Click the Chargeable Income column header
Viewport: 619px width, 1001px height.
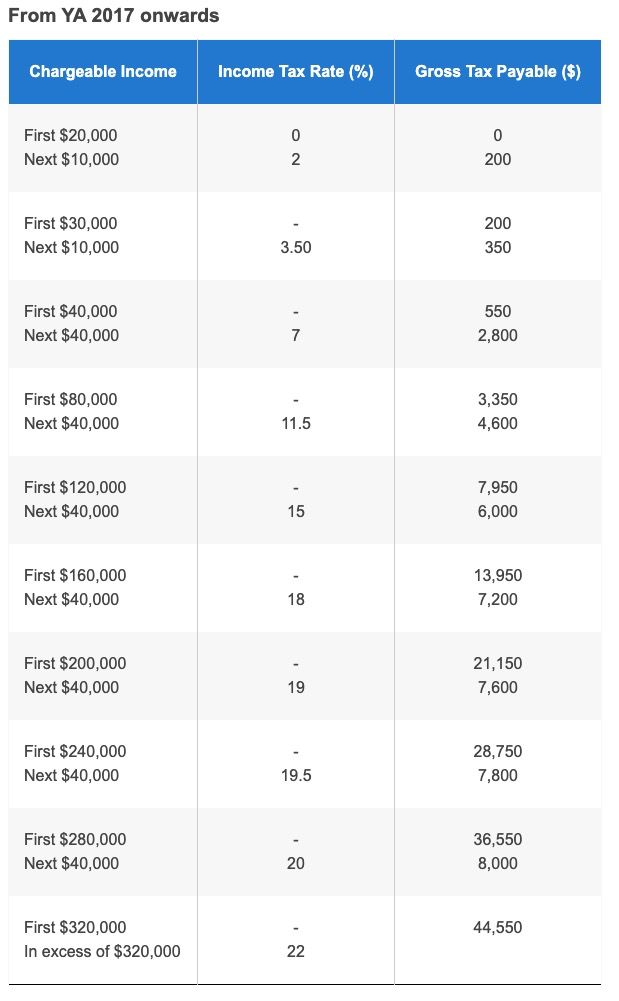click(x=103, y=72)
